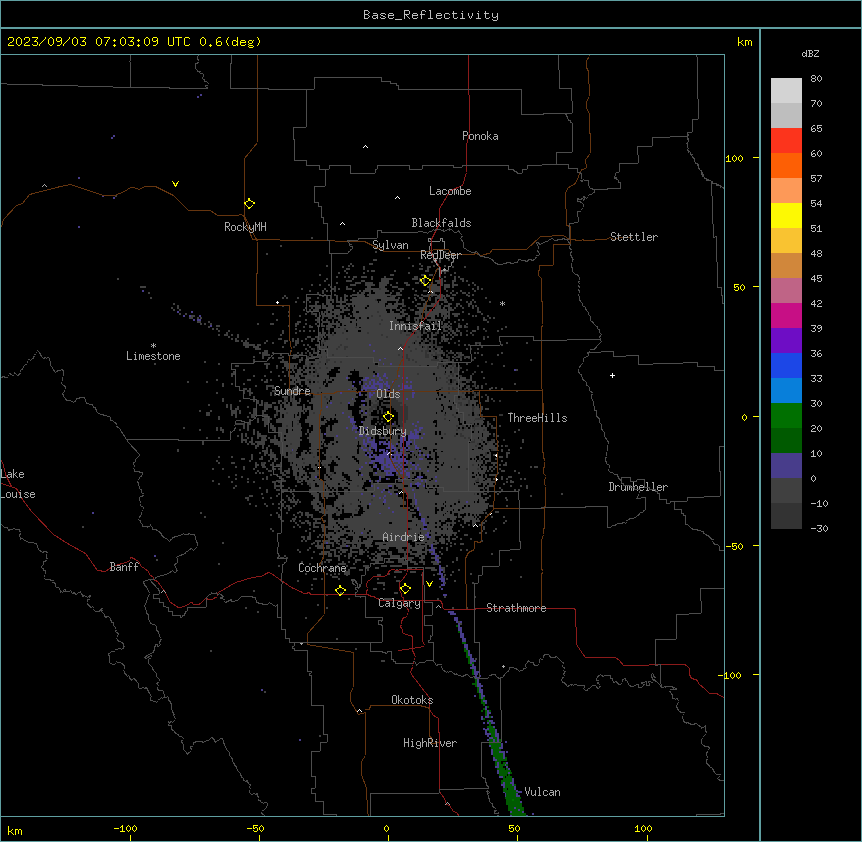Viewport: 862px width, 842px height.
Task: Click the RockyMH city label
Action: click(245, 227)
